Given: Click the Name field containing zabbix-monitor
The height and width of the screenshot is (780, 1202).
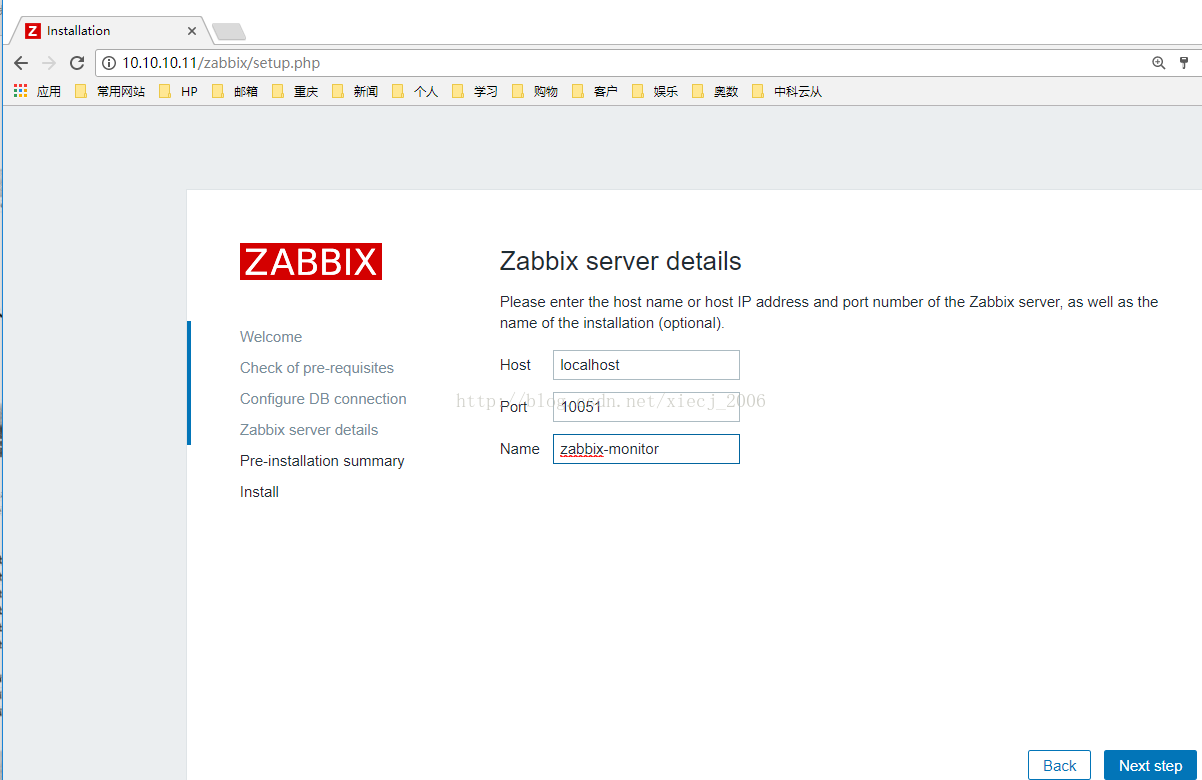Looking at the screenshot, I should (x=646, y=449).
